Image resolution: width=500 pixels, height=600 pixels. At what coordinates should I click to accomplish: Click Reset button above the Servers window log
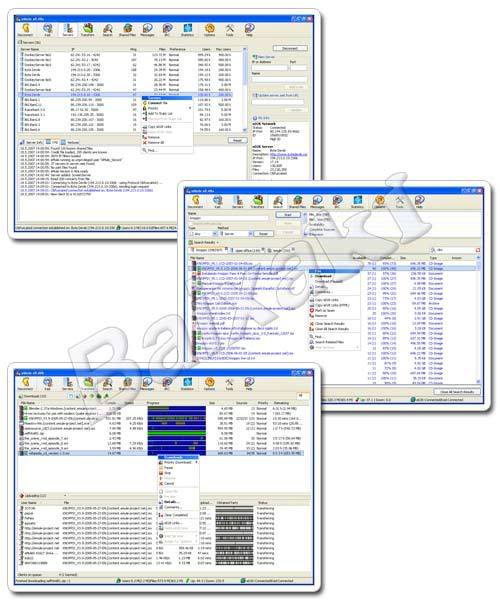pyautogui.click(x=237, y=140)
